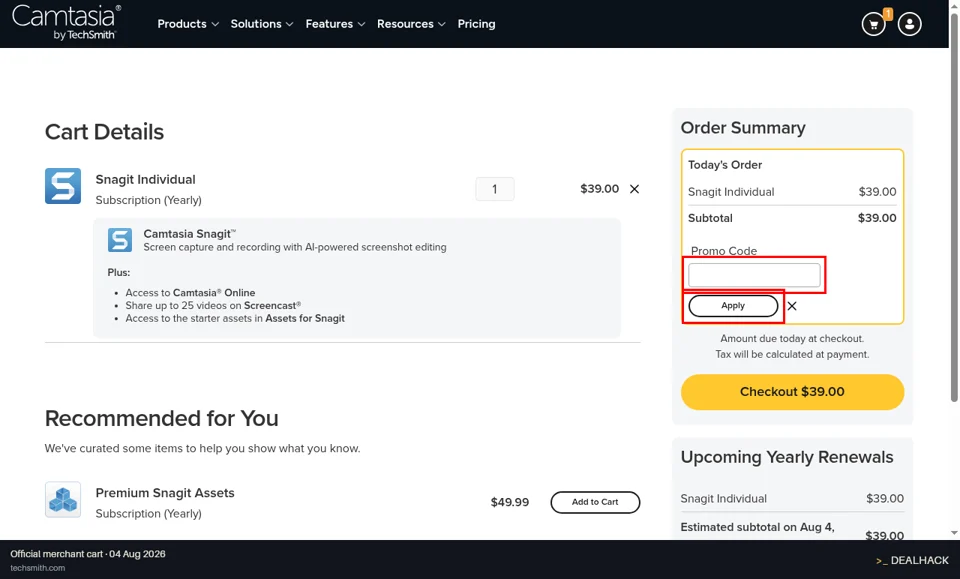
Task: Remove Snagit Individual from cart
Action: tap(634, 189)
